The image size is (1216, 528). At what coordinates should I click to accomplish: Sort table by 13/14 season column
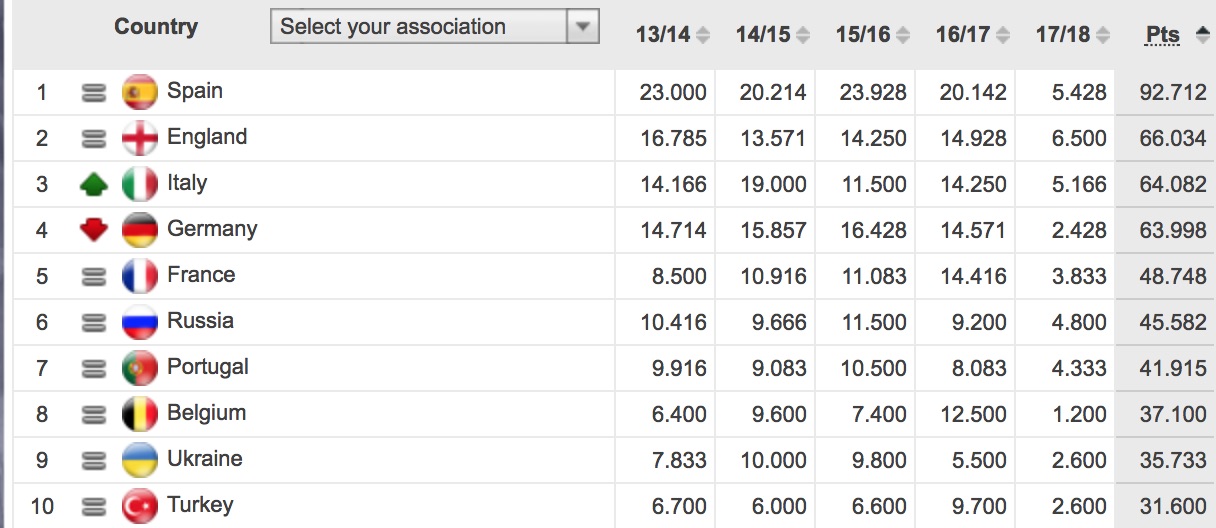pyautogui.click(x=673, y=35)
